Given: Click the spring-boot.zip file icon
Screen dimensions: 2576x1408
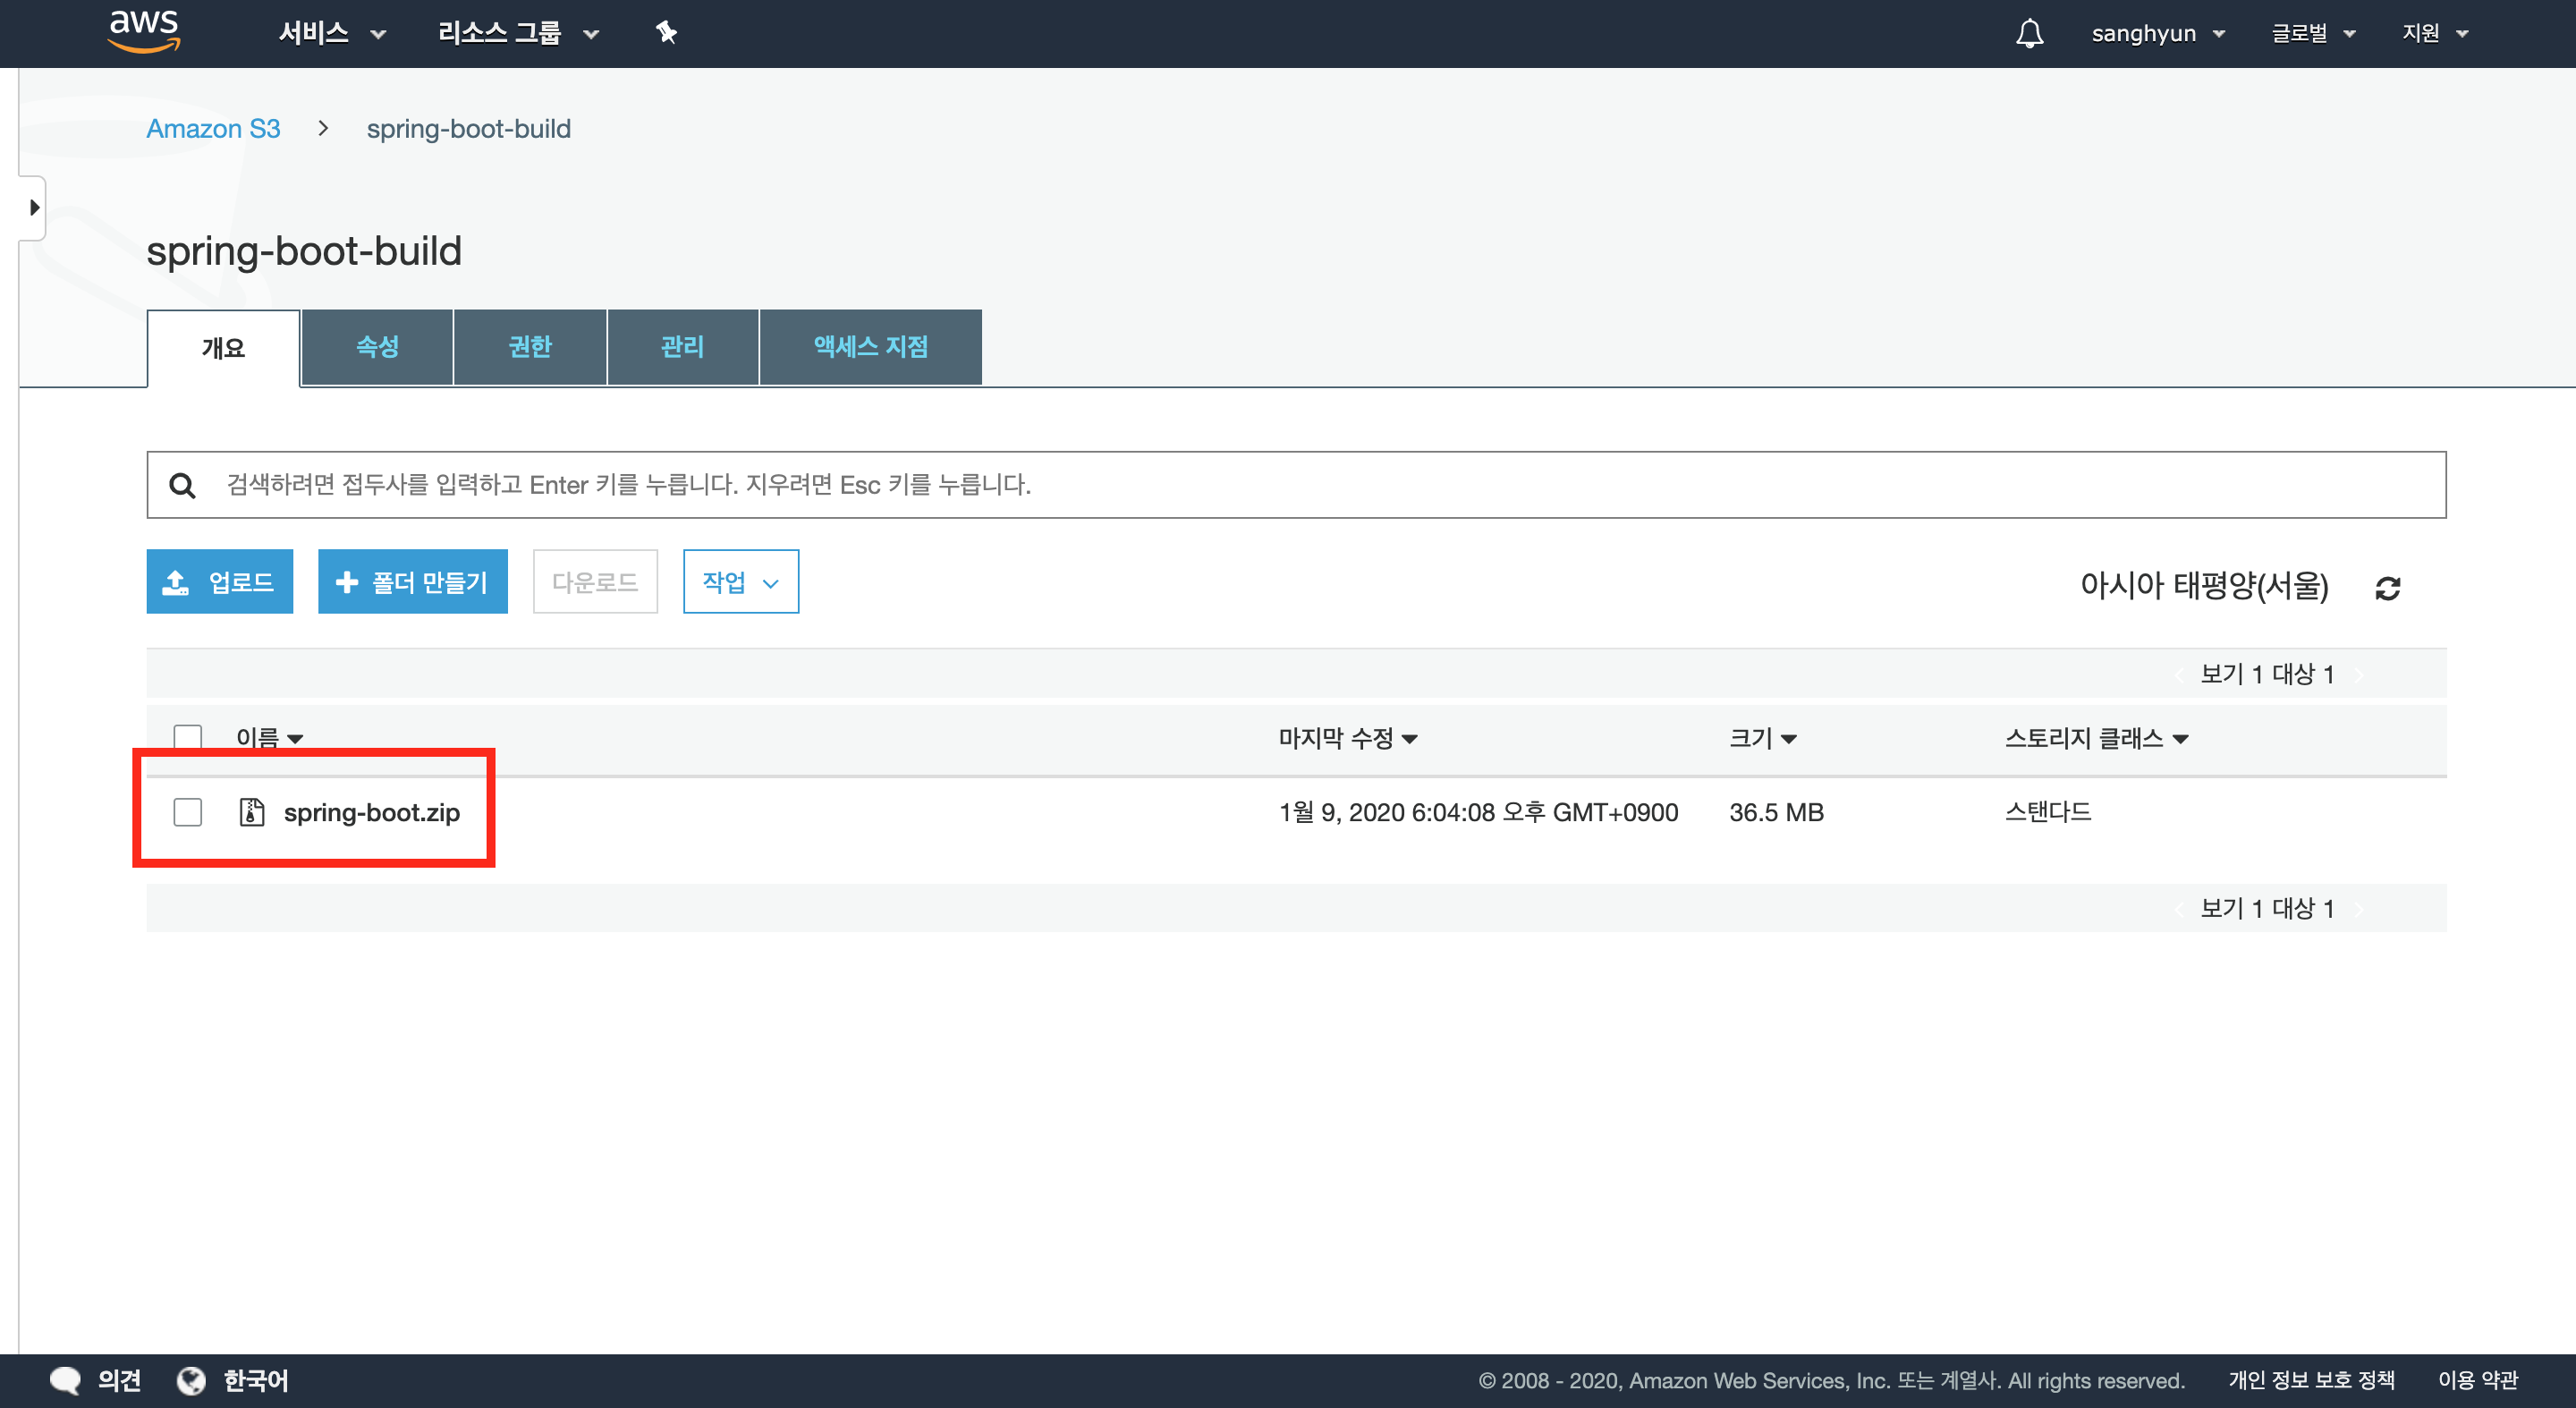Looking at the screenshot, I should 252,812.
